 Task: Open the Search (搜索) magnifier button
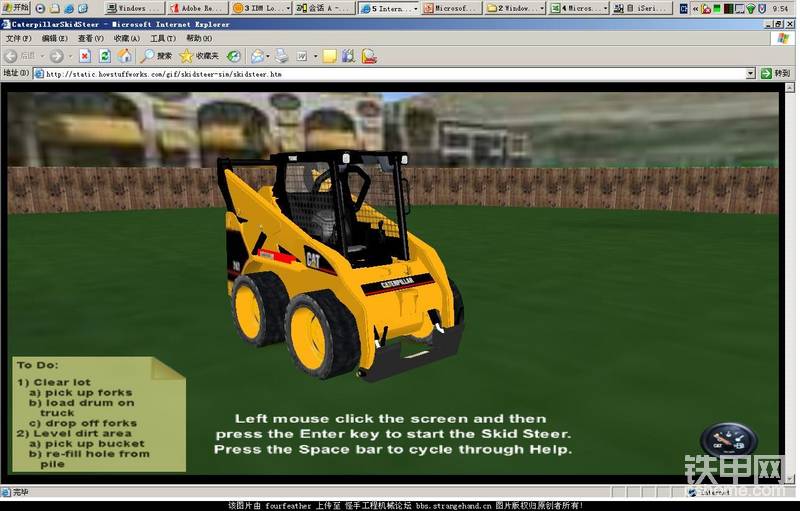tap(156, 56)
